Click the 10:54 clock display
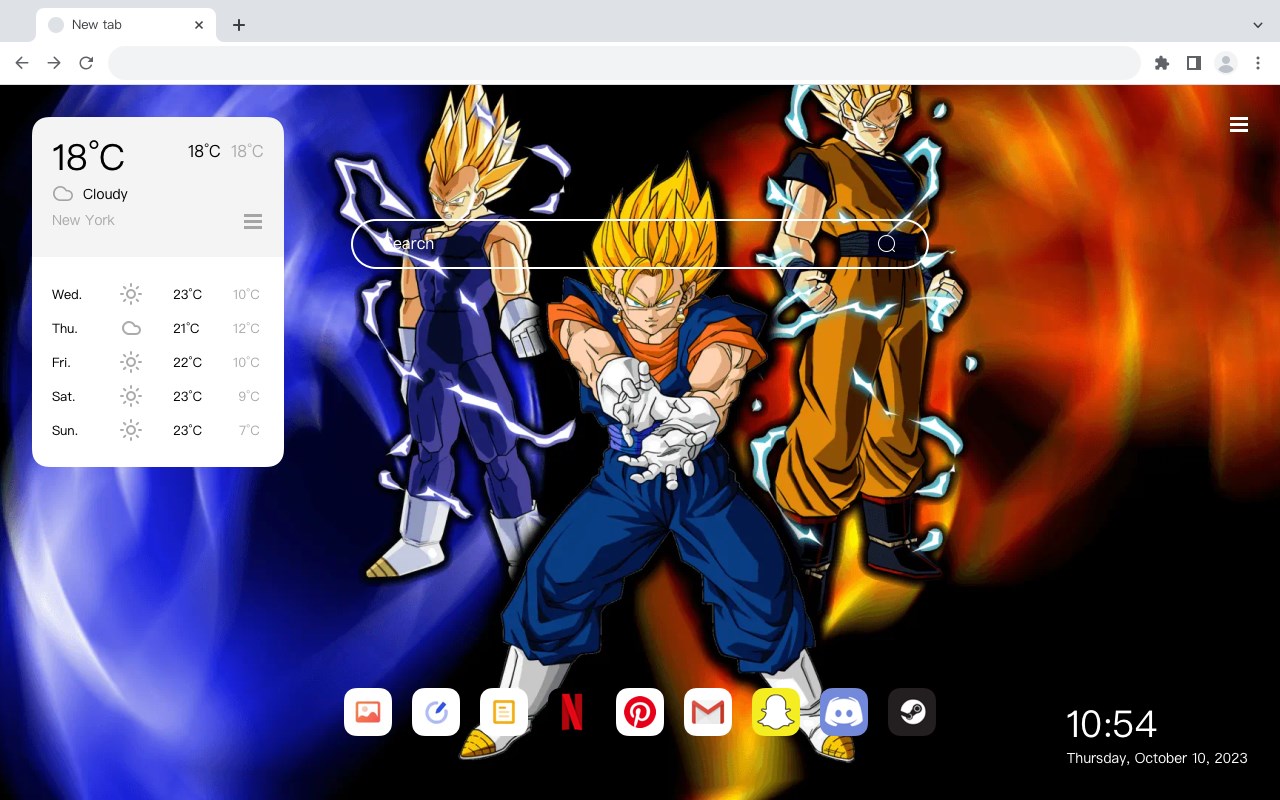Viewport: 1280px width, 800px height. [1111, 724]
